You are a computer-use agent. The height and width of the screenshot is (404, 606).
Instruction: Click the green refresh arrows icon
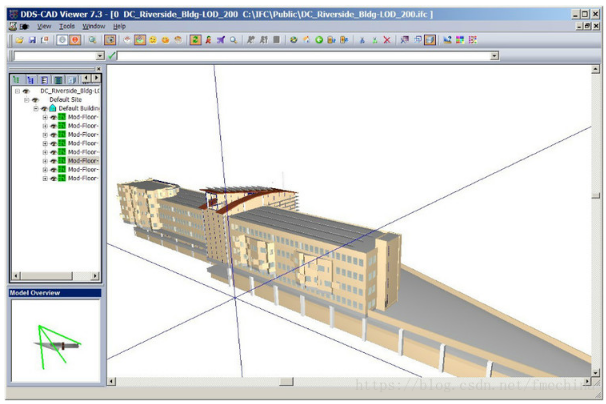click(196, 40)
